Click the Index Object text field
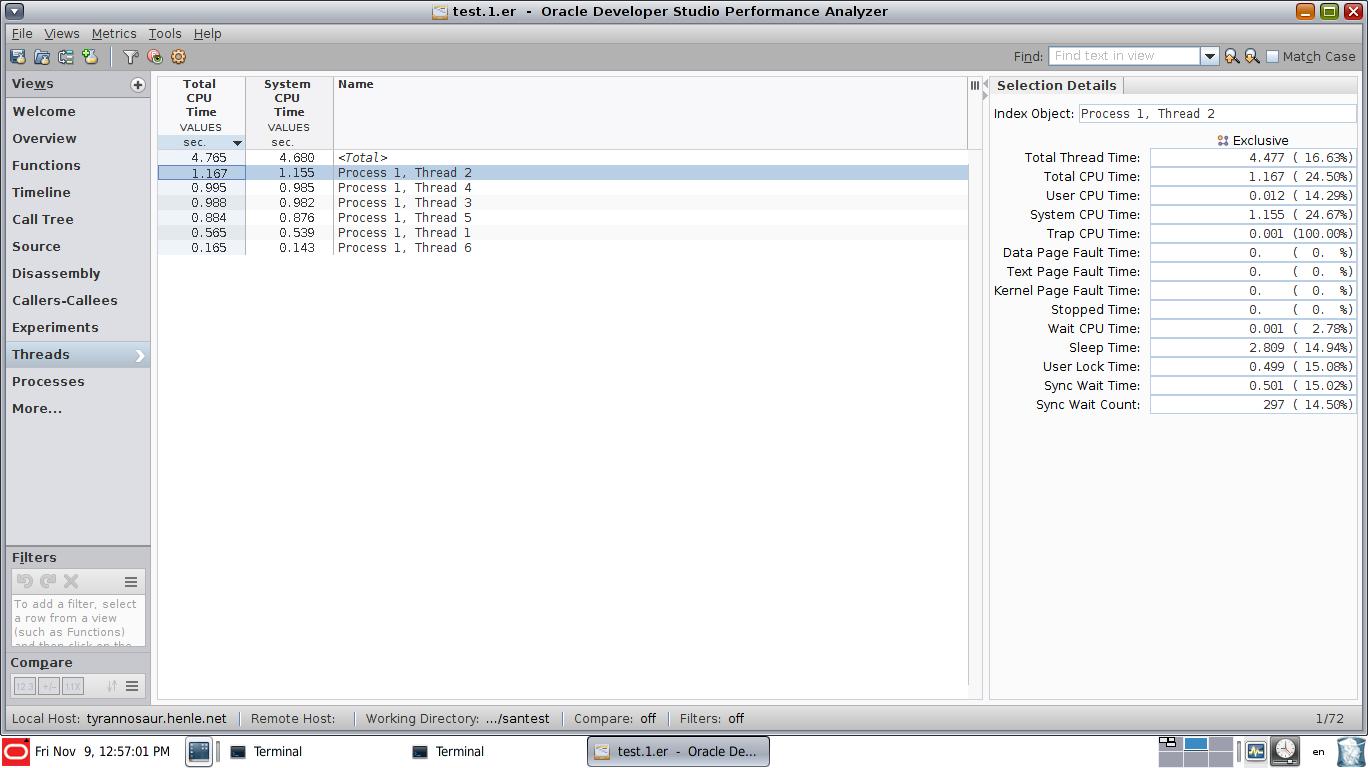 (x=1217, y=114)
